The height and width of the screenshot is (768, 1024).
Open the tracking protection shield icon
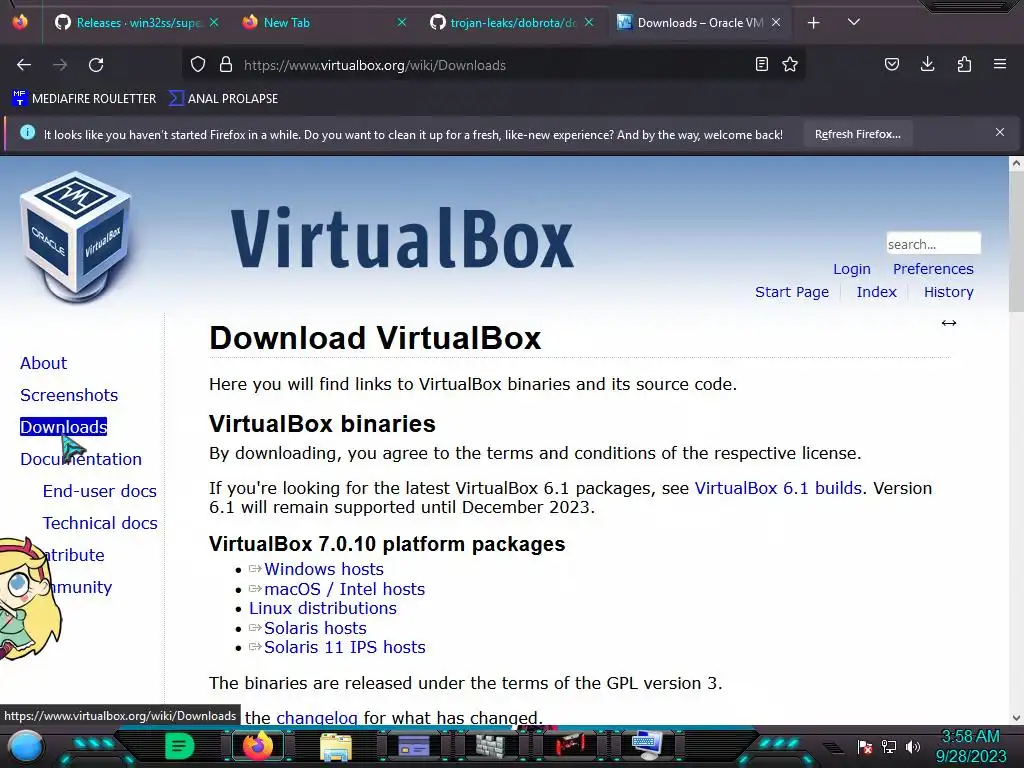[198, 65]
